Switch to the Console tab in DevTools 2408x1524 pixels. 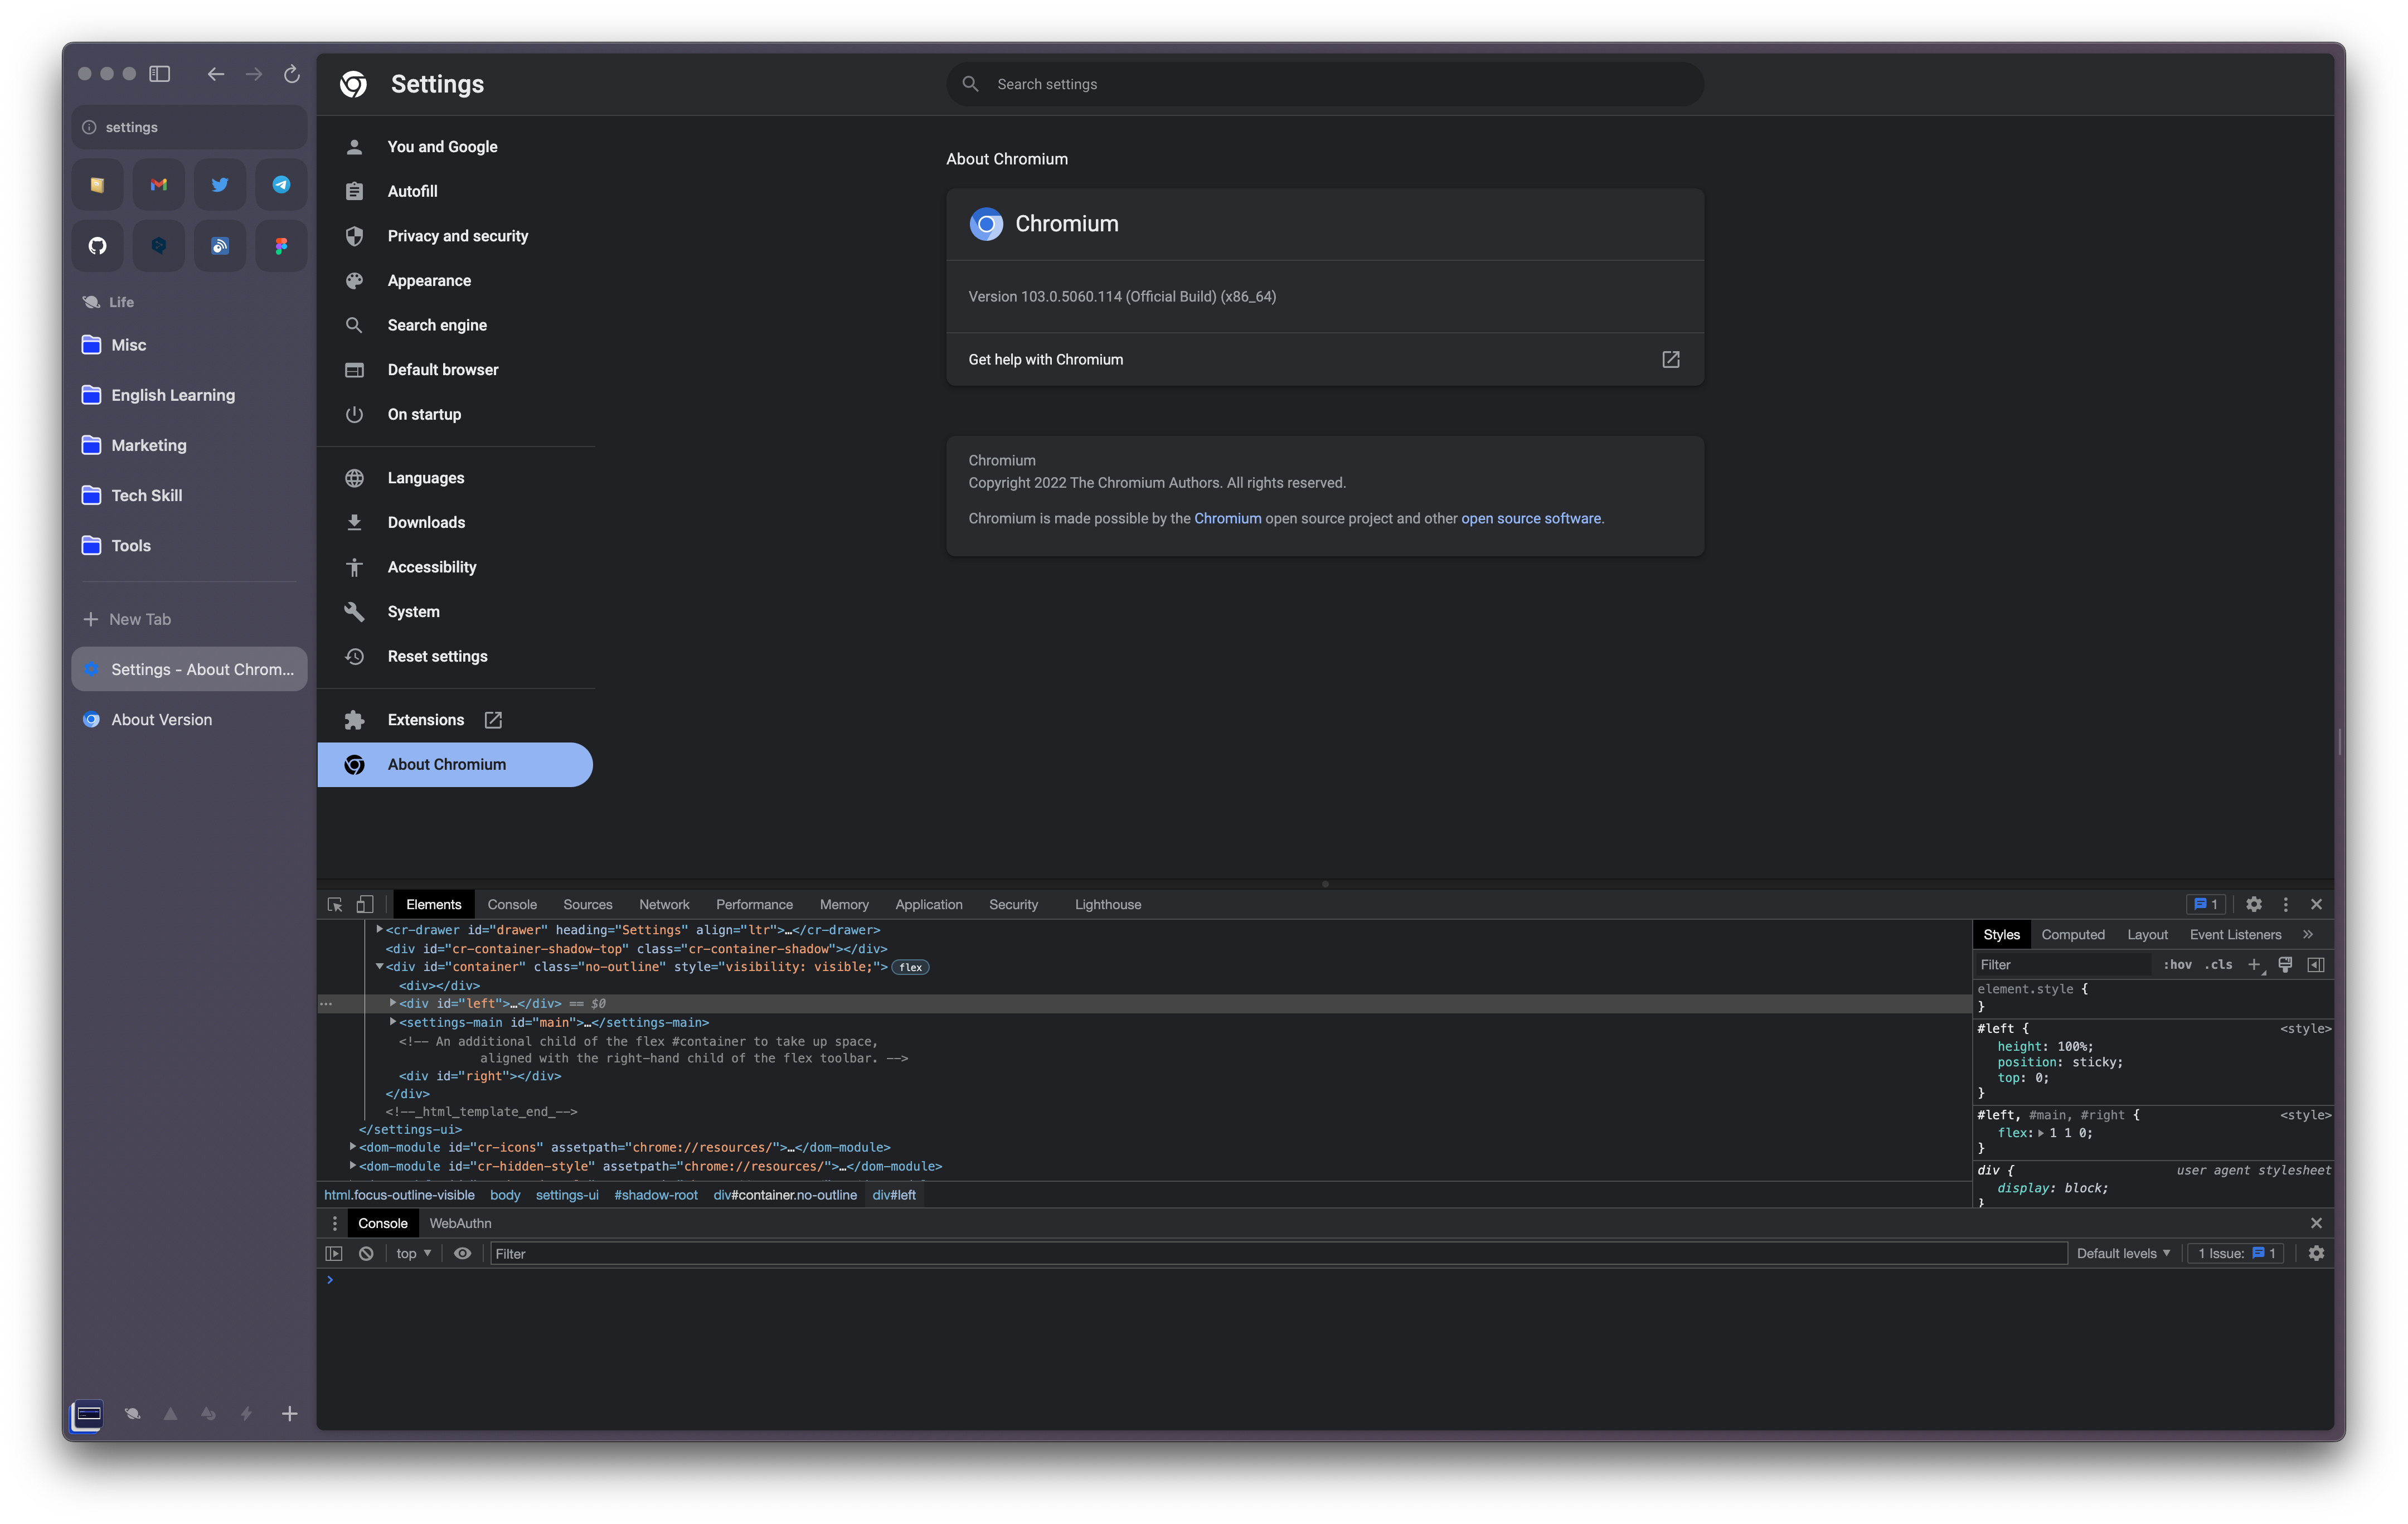(x=512, y=904)
